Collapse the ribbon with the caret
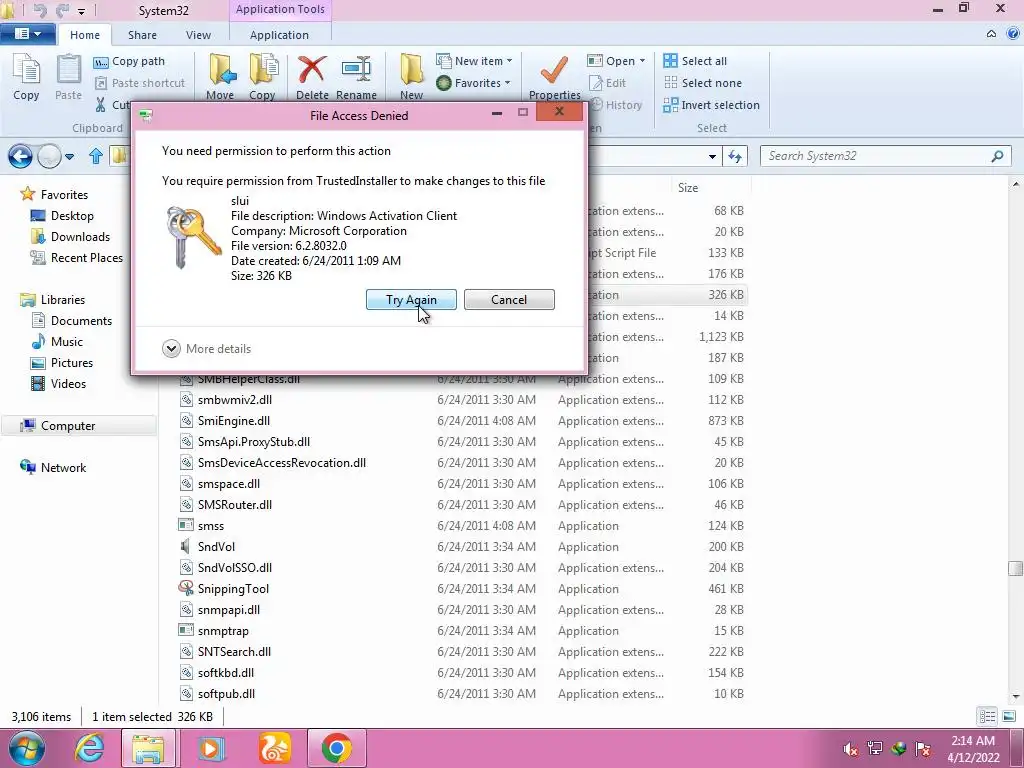Screen dimensions: 1024x768 pos(991,33)
